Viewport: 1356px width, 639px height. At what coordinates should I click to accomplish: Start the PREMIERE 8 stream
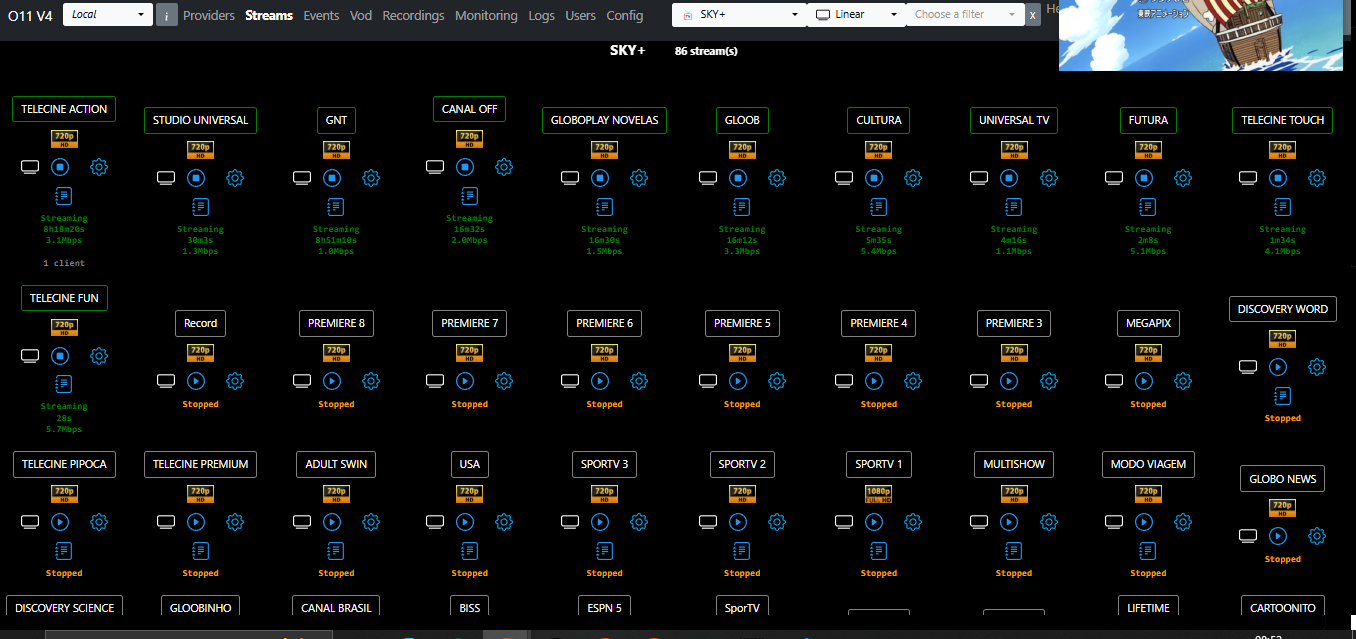[x=332, y=381]
